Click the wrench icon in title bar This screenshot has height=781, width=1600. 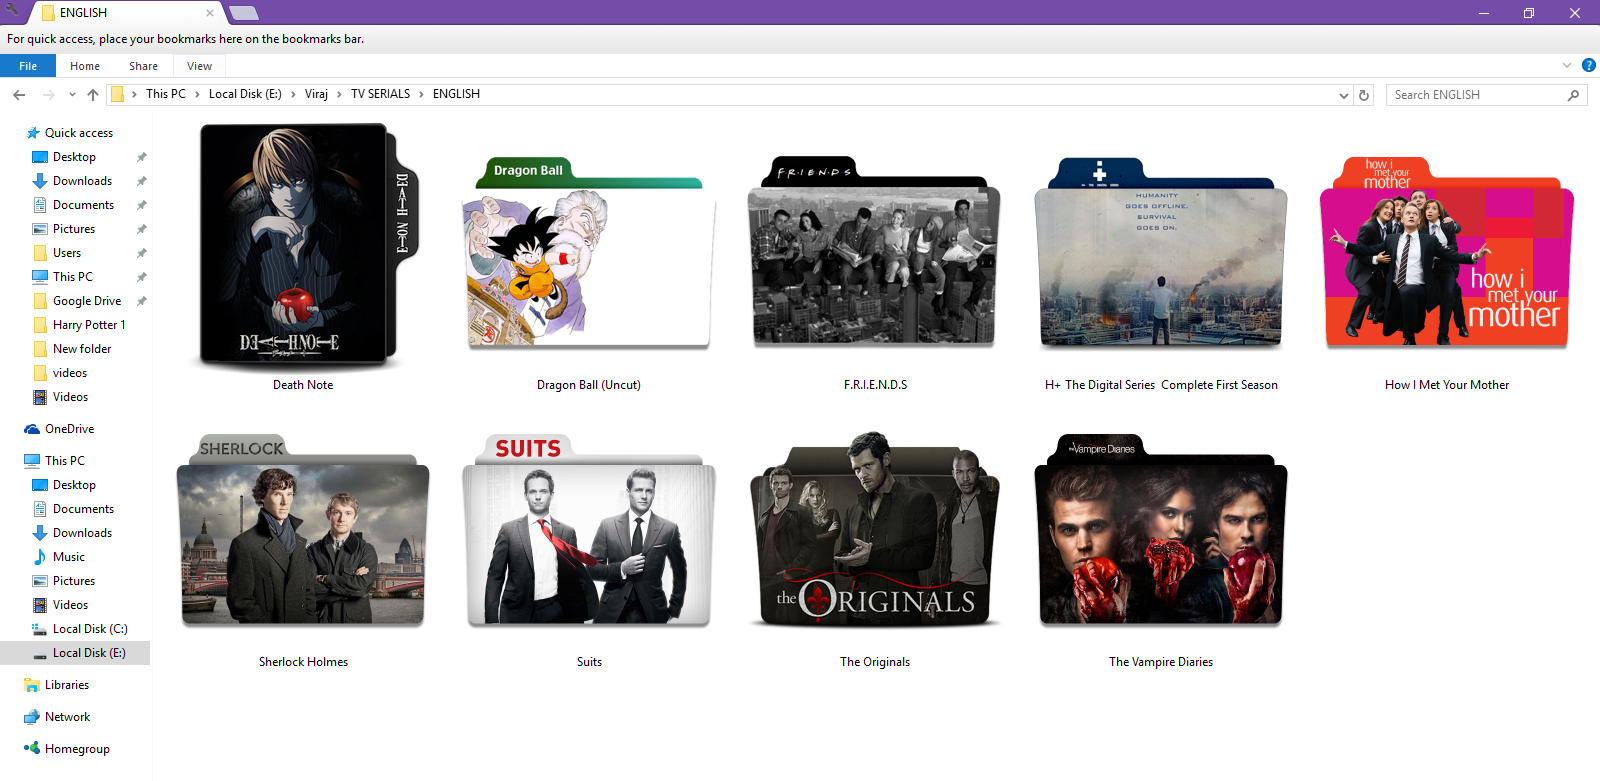pos(12,10)
